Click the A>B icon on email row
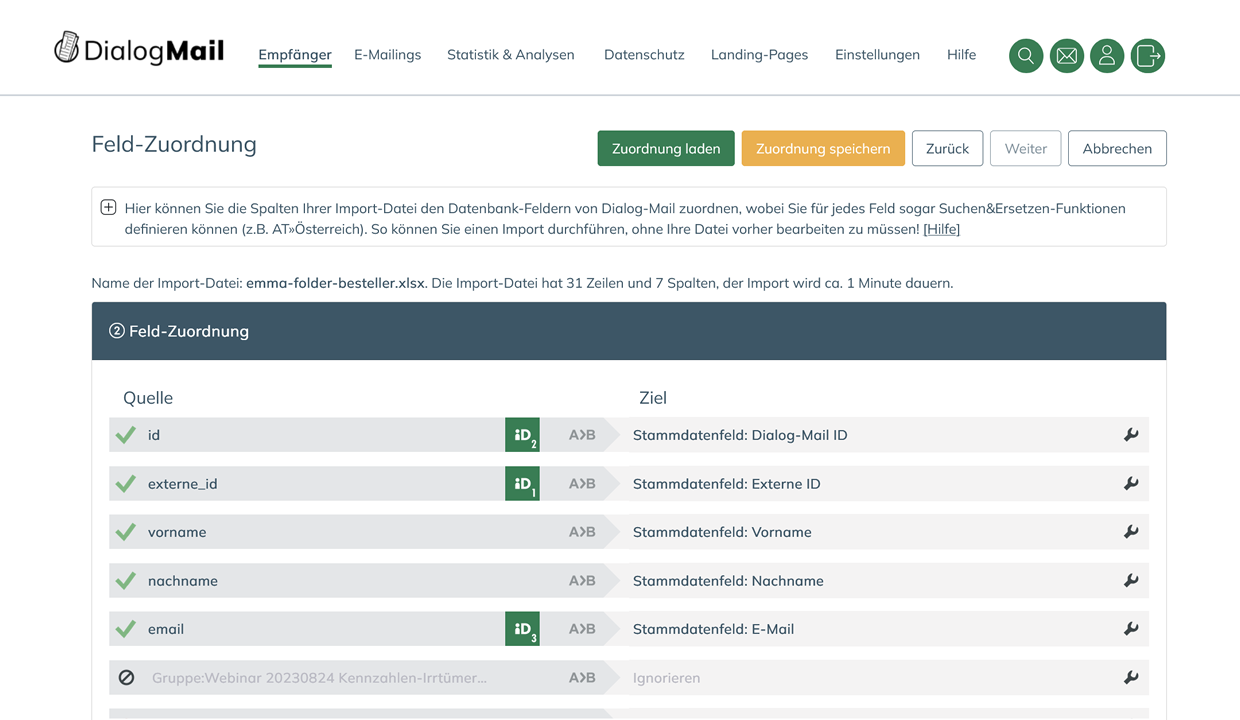Screen dimensions: 1240x720 pyautogui.click(x=582, y=629)
